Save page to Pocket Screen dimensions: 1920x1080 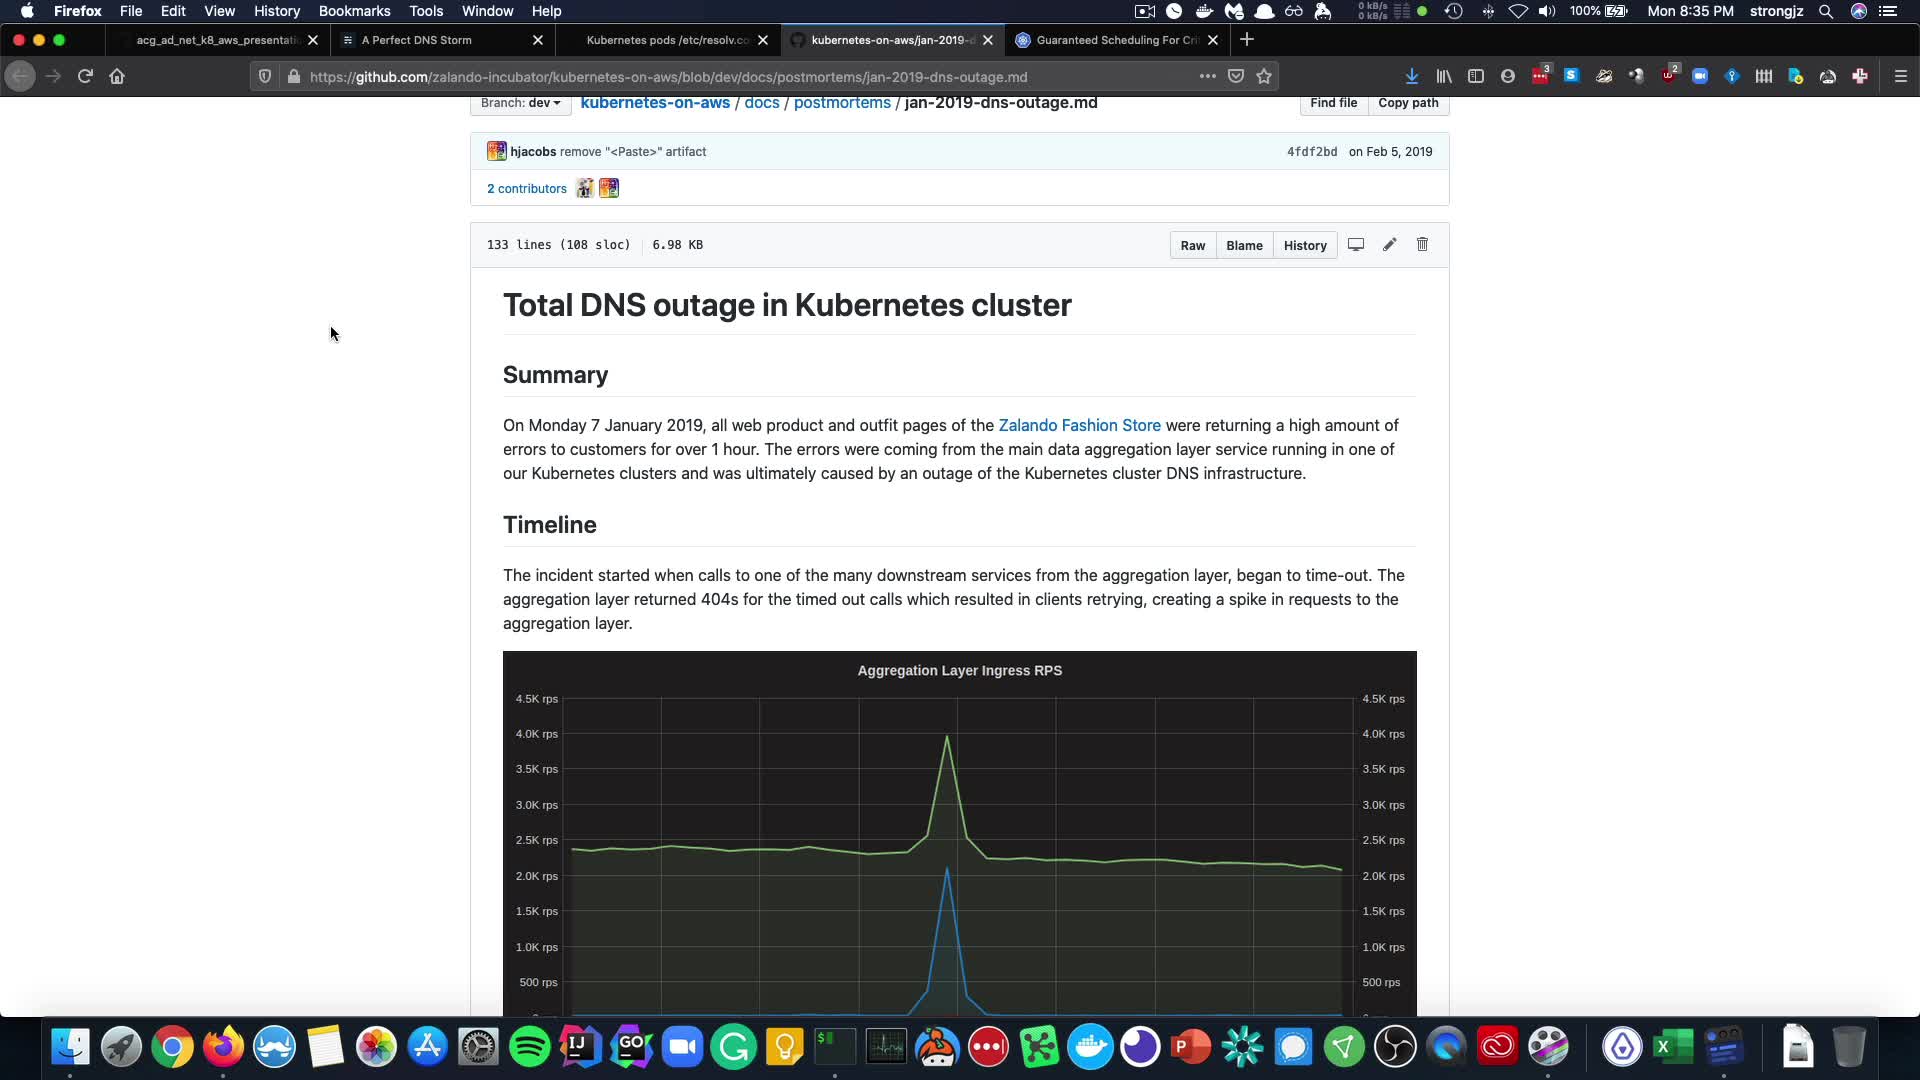[x=1236, y=77]
